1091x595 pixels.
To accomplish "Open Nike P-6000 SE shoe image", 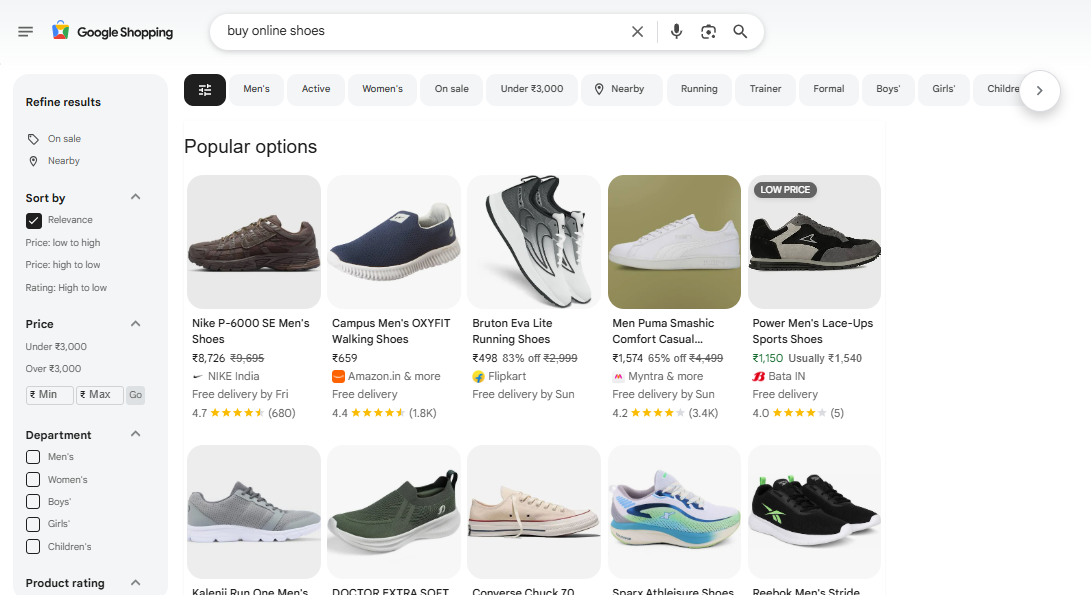I will (x=254, y=242).
